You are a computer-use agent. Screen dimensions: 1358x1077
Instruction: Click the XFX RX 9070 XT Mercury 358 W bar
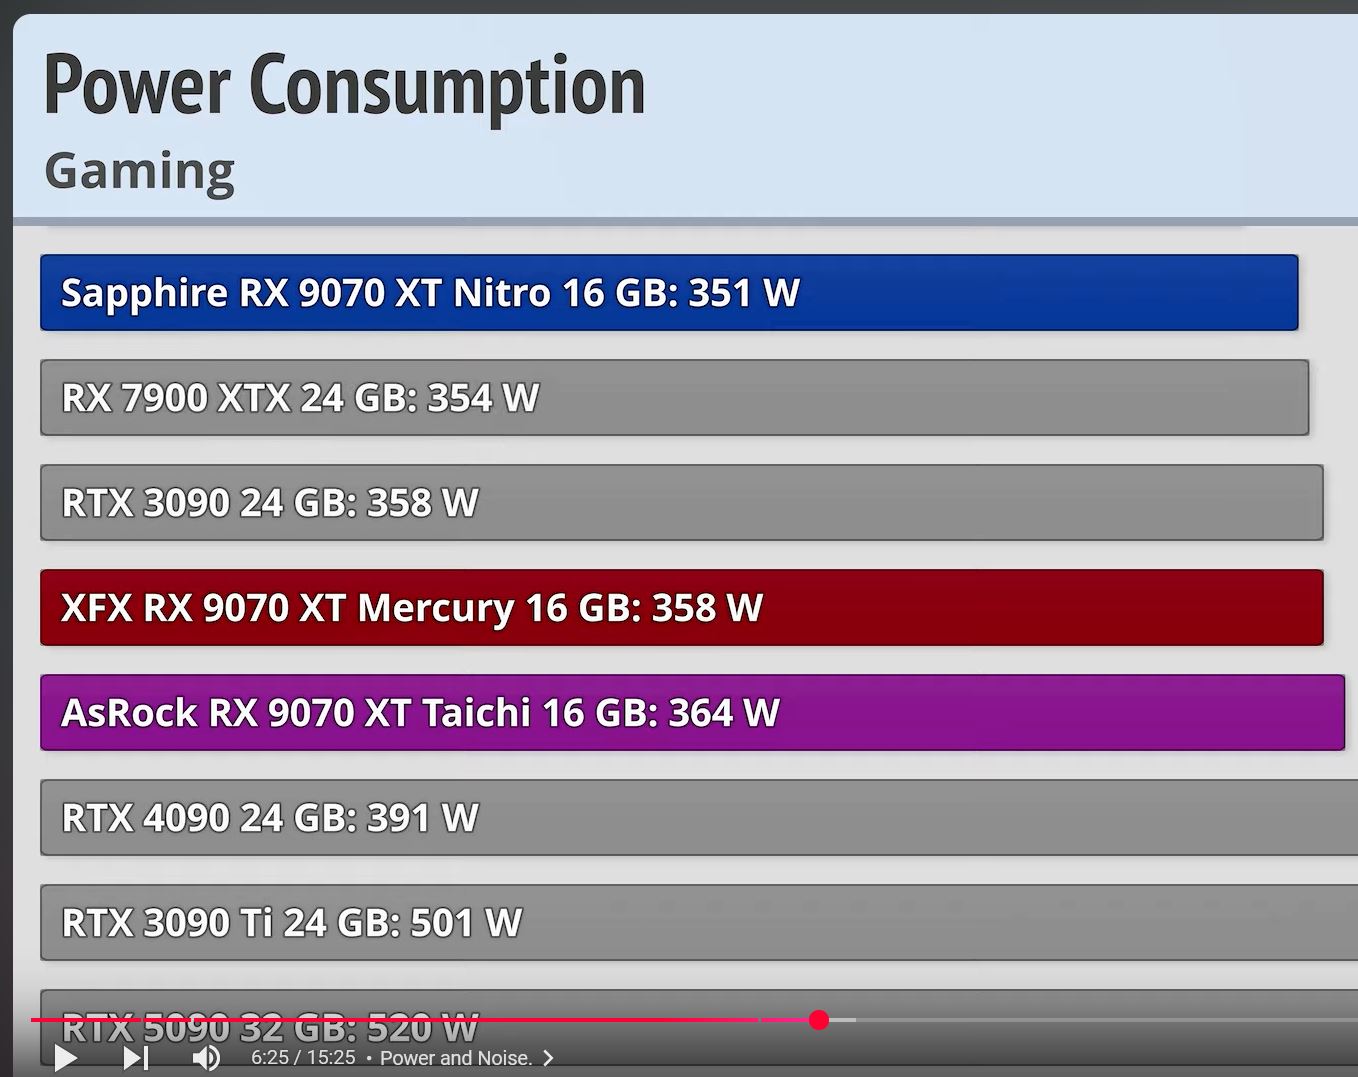click(x=681, y=608)
